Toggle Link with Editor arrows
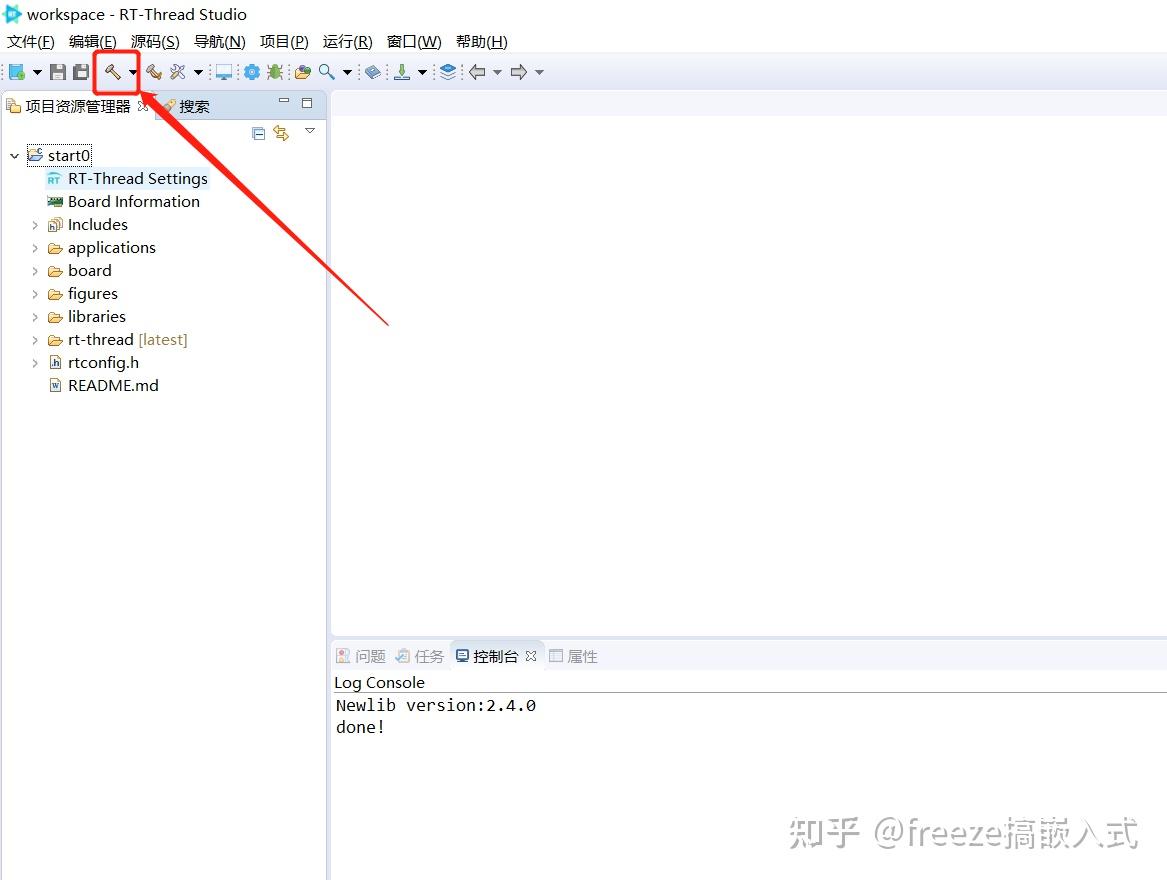 coord(280,132)
